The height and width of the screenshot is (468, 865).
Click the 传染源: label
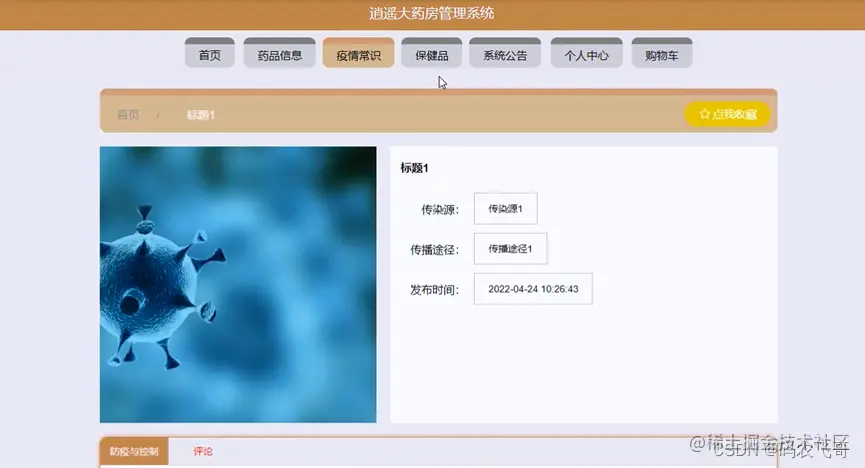click(440, 210)
